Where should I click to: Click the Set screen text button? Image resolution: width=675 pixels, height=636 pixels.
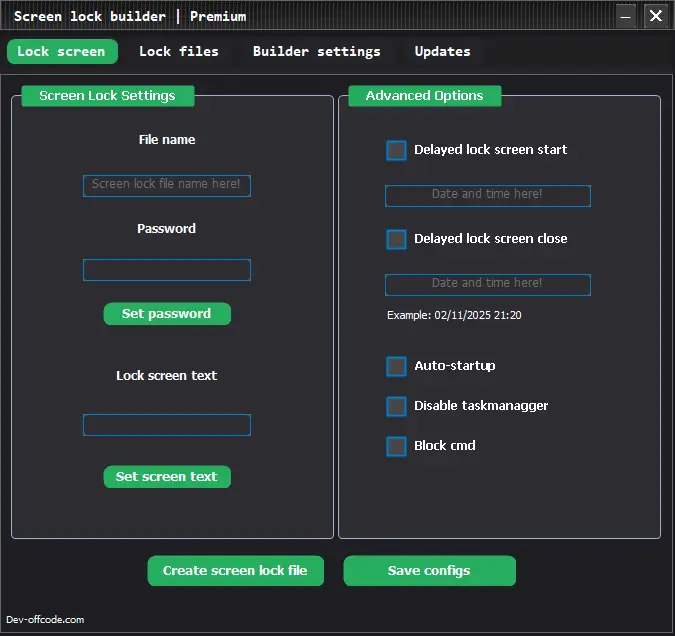(167, 477)
